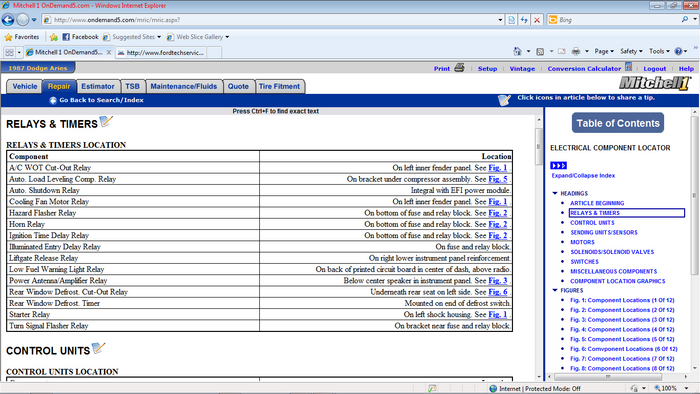This screenshot has width=700, height=394.
Task: Switch to the fordtechservice browser tab
Action: click(x=161, y=53)
